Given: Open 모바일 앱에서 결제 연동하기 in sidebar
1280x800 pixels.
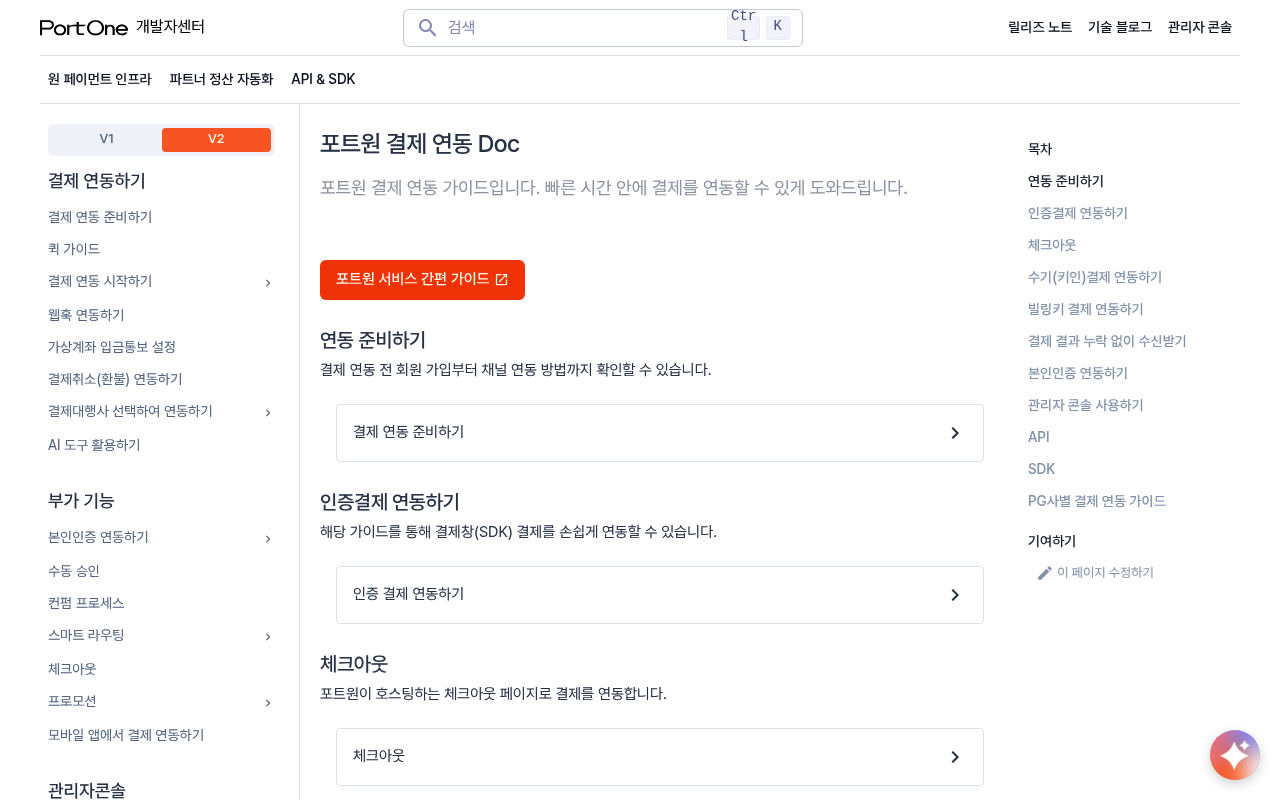Looking at the screenshot, I should pyautogui.click(x=126, y=735).
